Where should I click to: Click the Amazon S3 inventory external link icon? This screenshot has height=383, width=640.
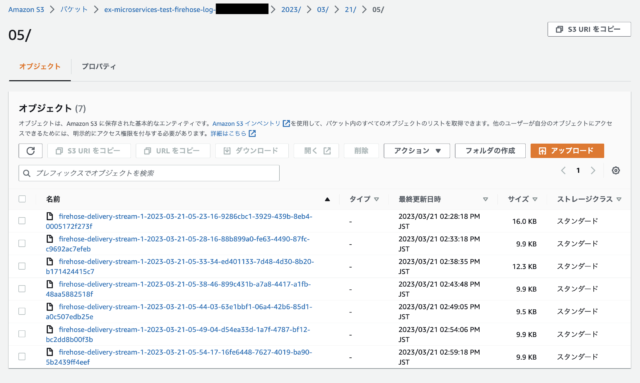[x=286, y=123]
